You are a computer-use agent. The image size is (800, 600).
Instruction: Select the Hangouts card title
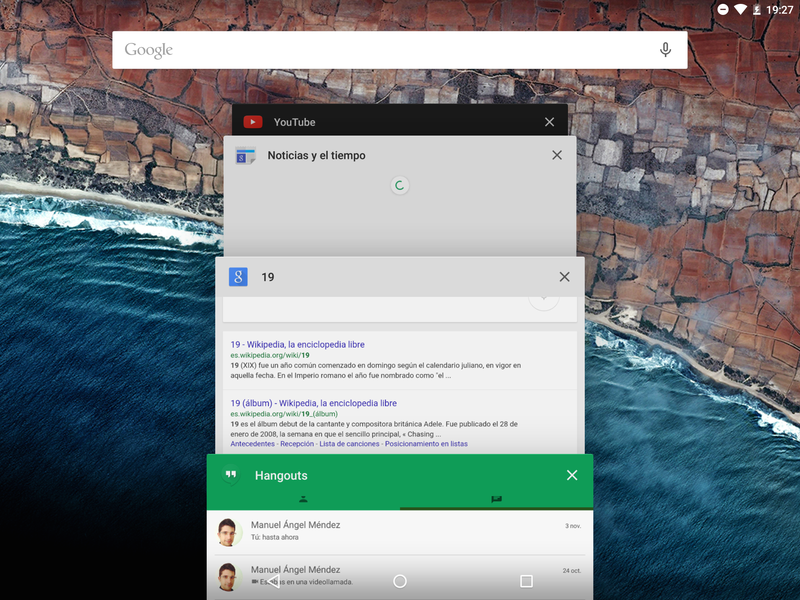[x=281, y=476]
